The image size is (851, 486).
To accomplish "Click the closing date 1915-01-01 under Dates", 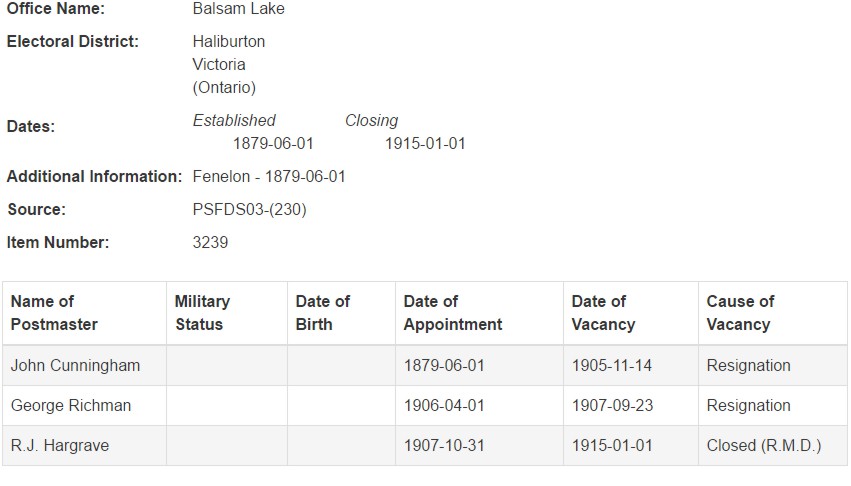I will (x=425, y=144).
